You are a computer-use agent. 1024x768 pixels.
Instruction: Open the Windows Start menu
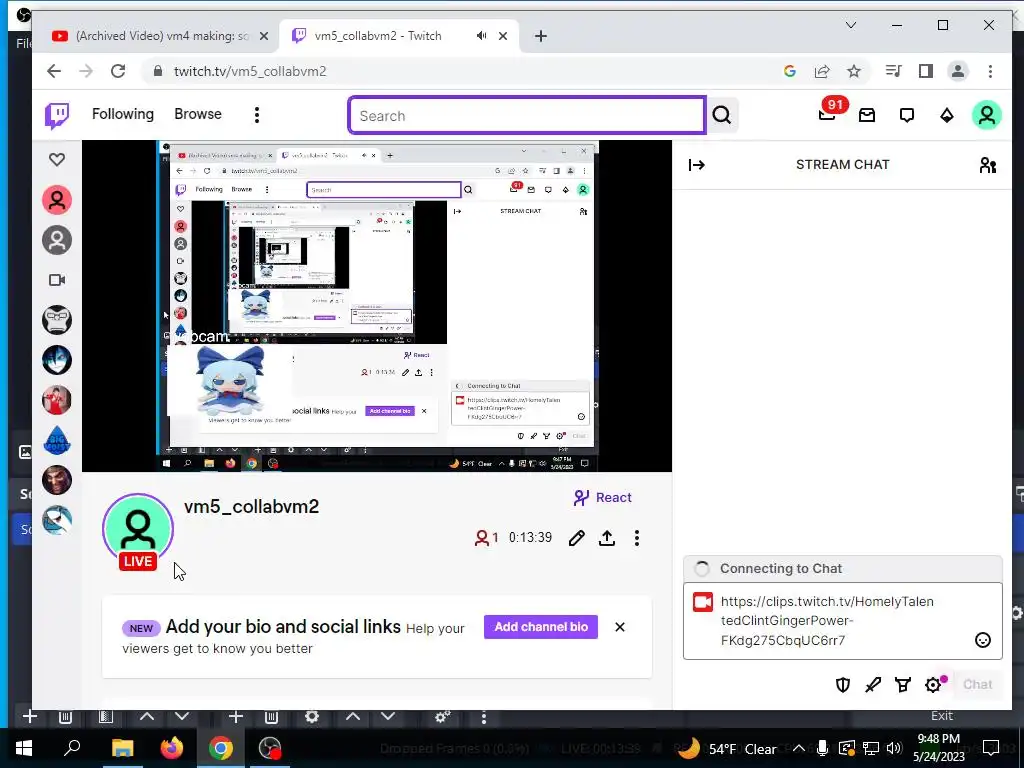tap(24, 748)
